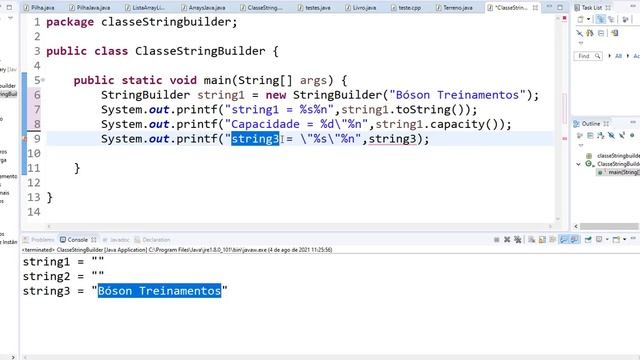Click Focus on Workweek icon in Task List
This screenshot has width=640, height=360.
point(625,19)
